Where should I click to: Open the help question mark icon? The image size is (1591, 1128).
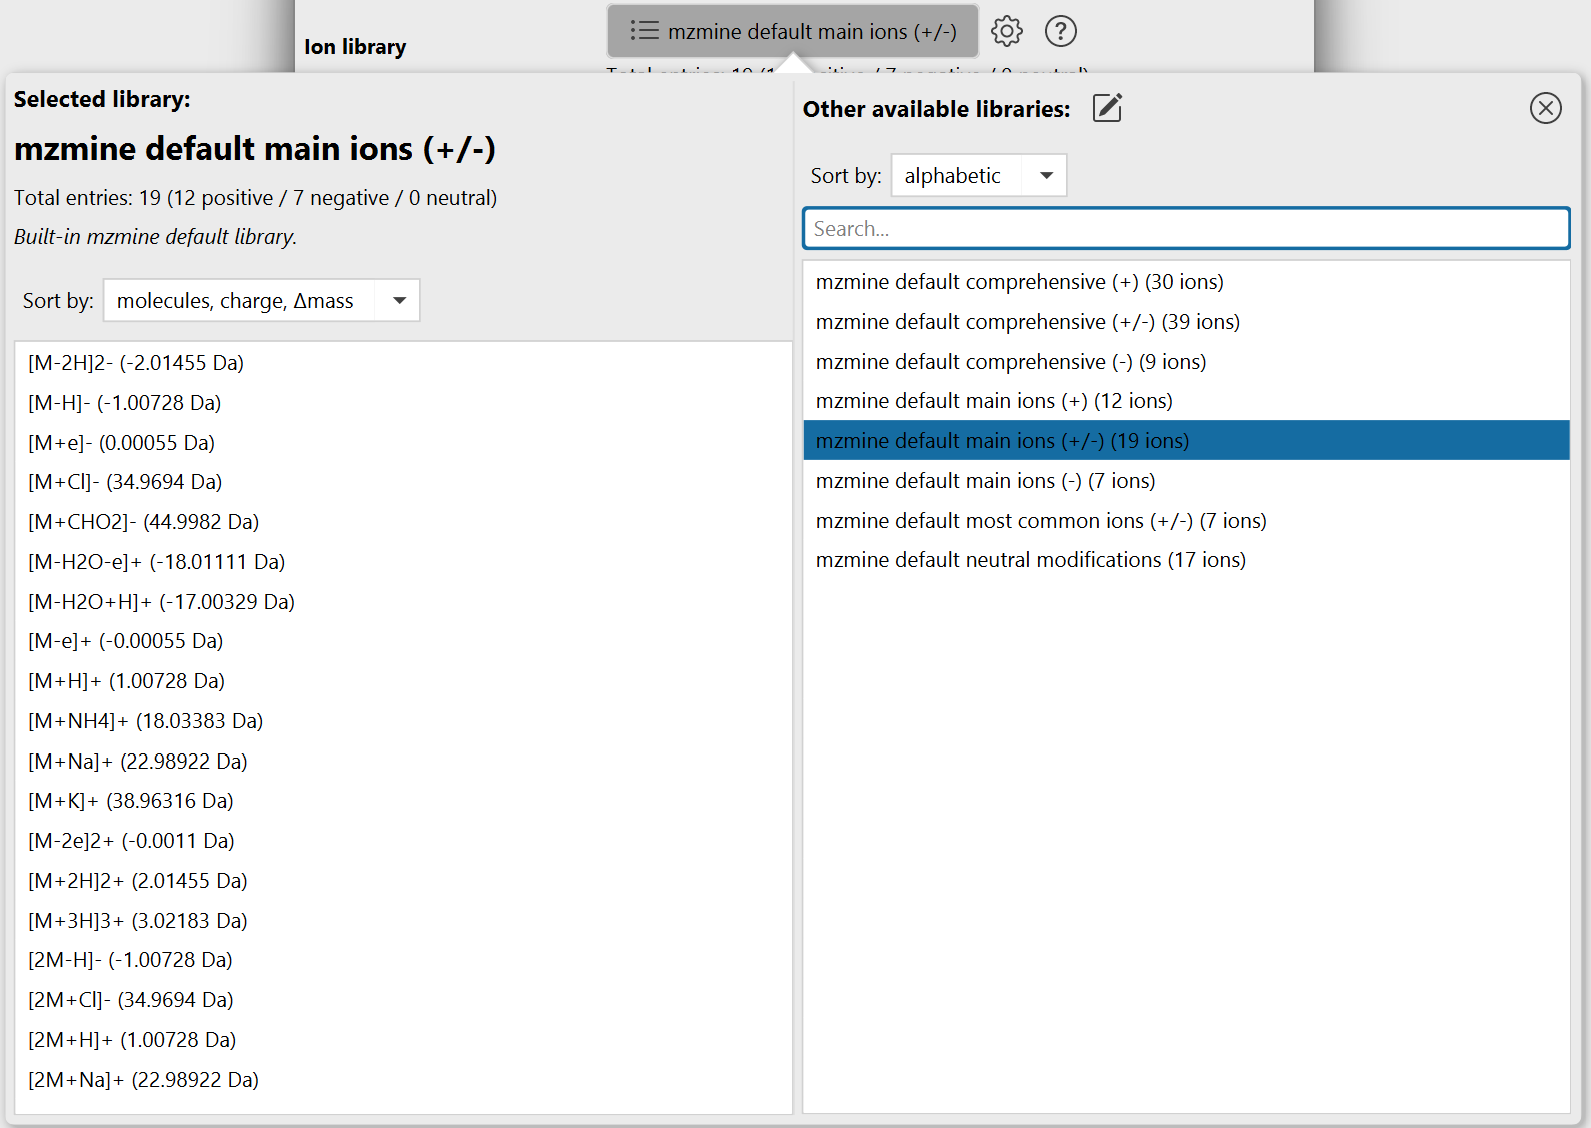1061,31
